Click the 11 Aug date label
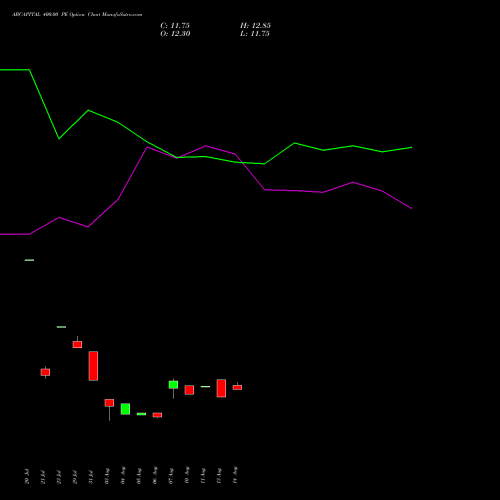The width and height of the screenshot is (500, 500). click(203, 476)
